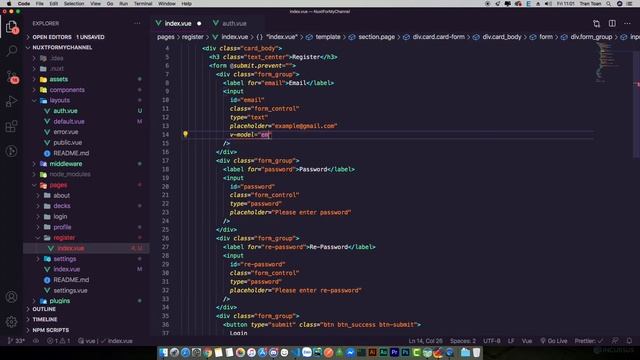Click Spaces: 2 indentation setting

point(463,341)
